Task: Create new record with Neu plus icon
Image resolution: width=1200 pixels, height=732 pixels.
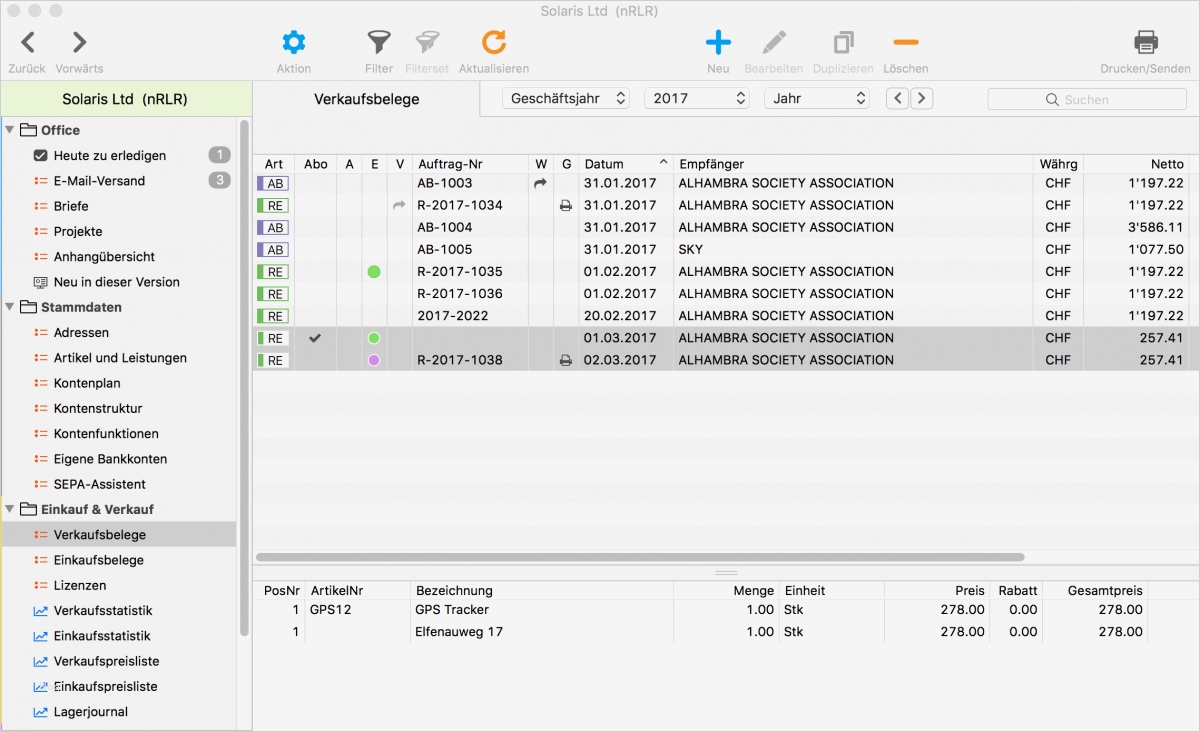Action: click(x=718, y=43)
